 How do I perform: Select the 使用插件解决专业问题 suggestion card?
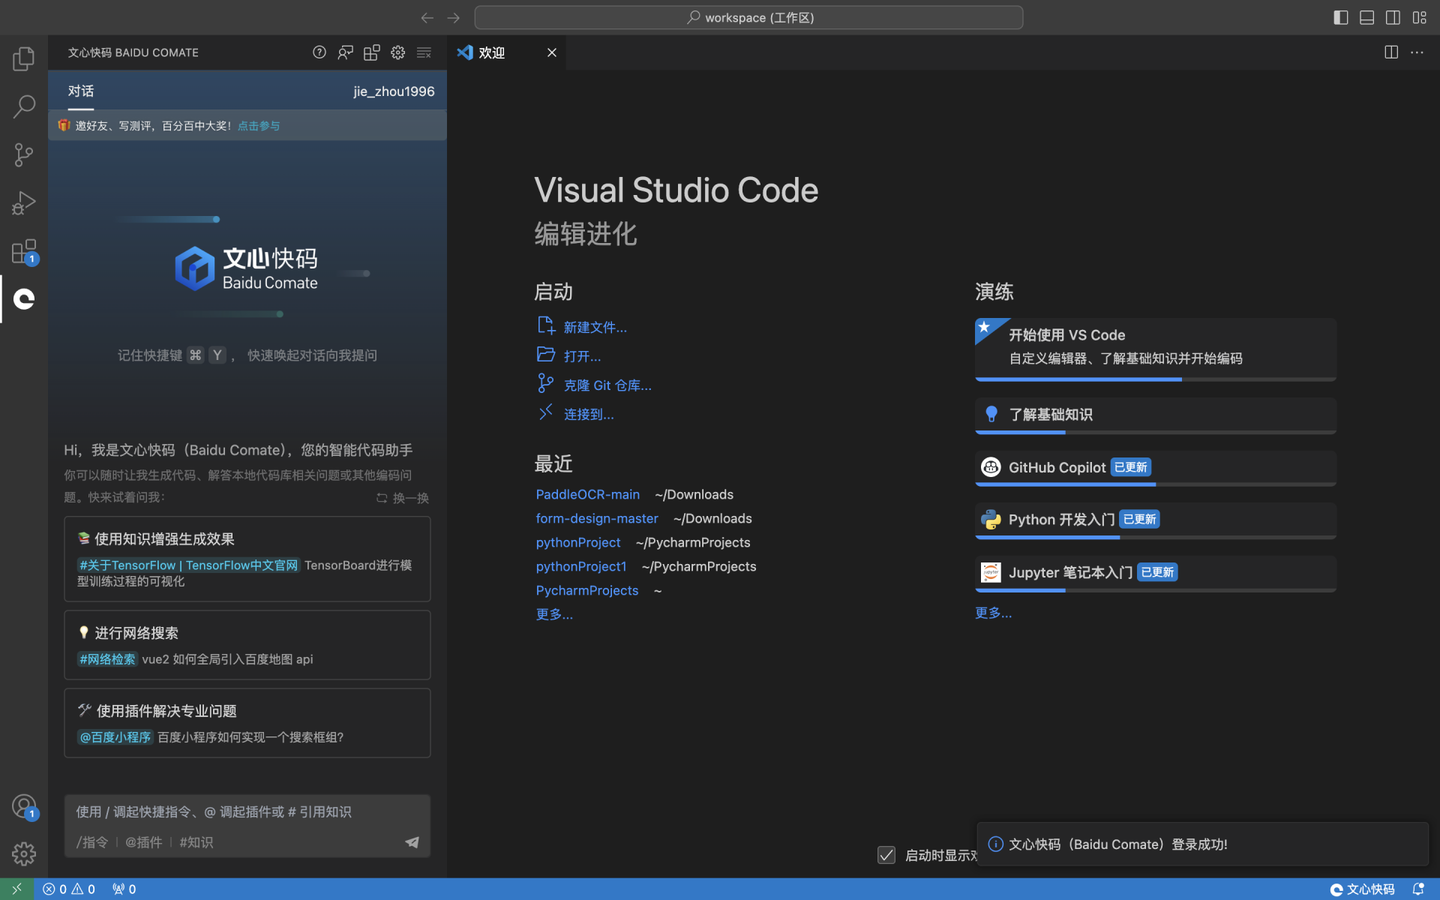(247, 723)
